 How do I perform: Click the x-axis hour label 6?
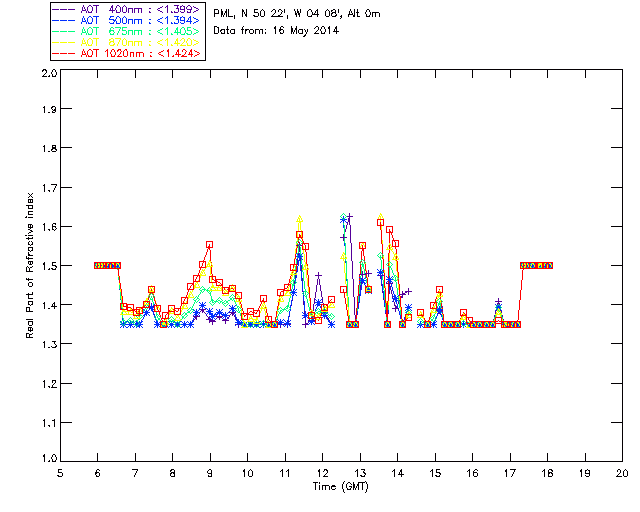[x=98, y=473]
